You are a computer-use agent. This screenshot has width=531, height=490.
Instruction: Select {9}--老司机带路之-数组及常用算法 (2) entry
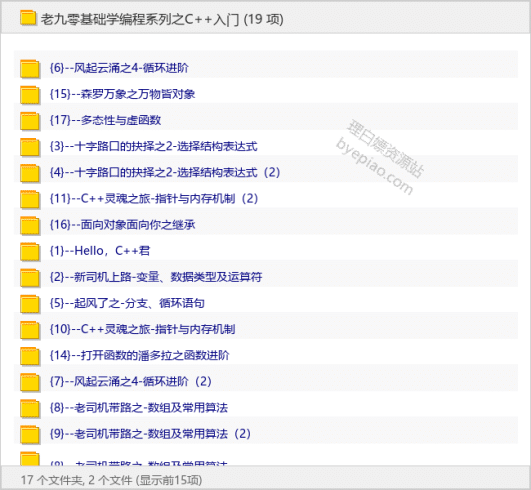tap(150, 433)
